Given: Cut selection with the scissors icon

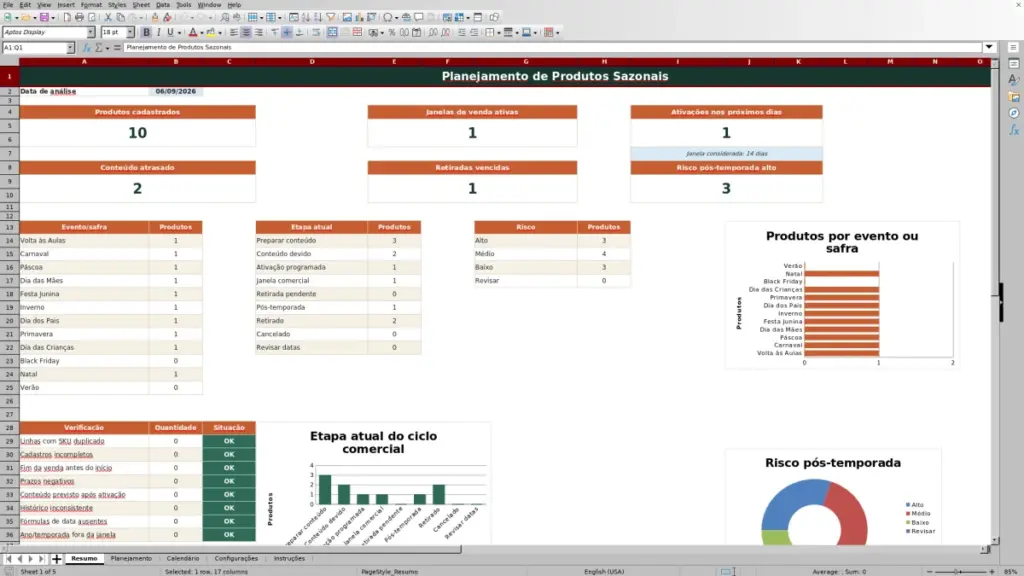Looking at the screenshot, I should click(108, 18).
